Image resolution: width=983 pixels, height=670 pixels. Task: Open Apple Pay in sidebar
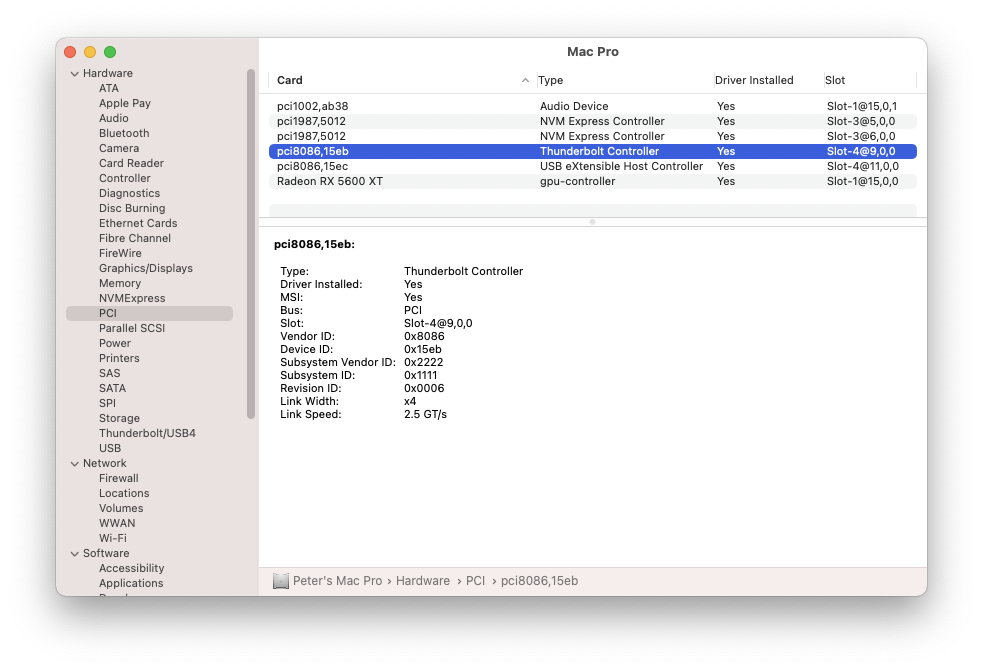coord(125,103)
